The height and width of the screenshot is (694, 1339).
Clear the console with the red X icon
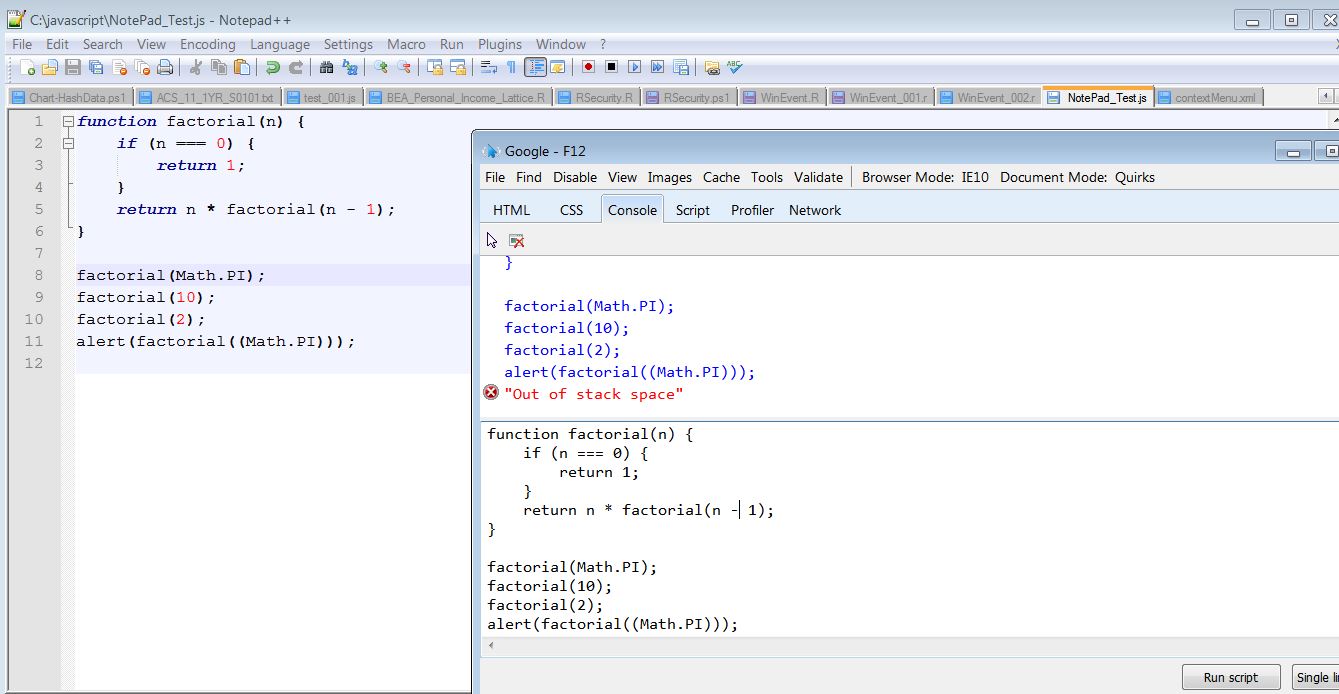[516, 240]
